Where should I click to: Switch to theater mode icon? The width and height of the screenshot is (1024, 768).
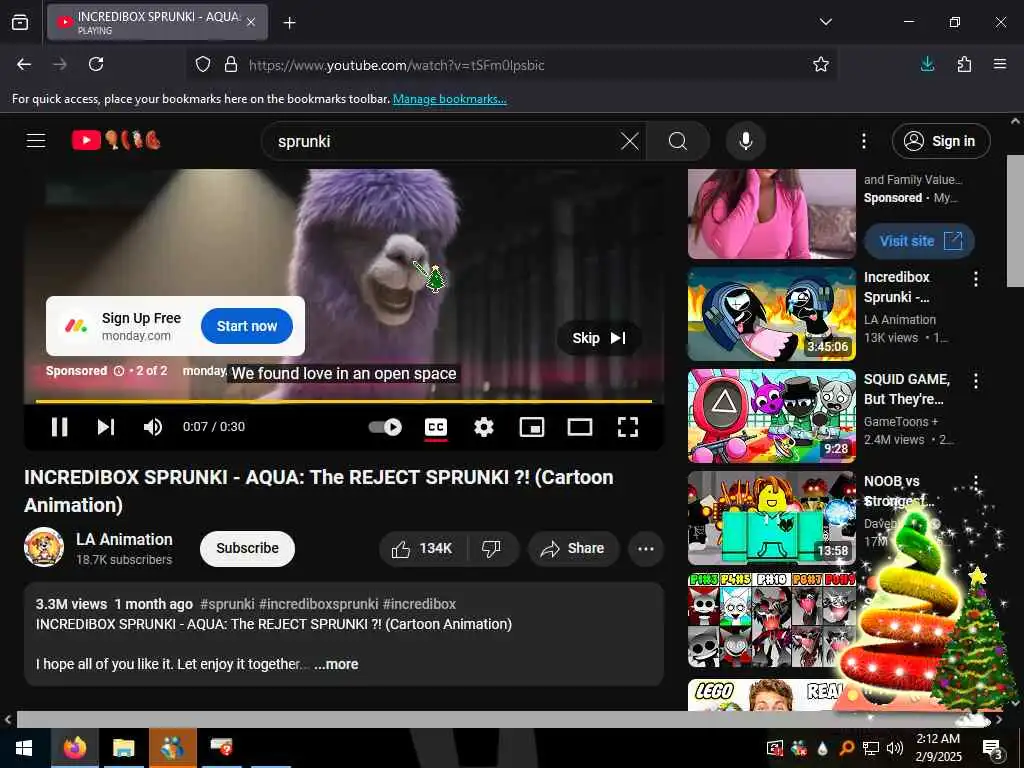(x=580, y=427)
